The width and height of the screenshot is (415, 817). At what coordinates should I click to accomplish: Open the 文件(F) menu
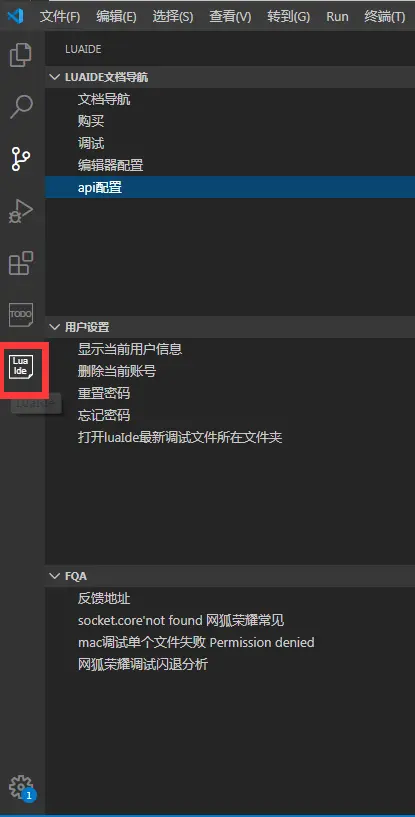click(x=60, y=17)
